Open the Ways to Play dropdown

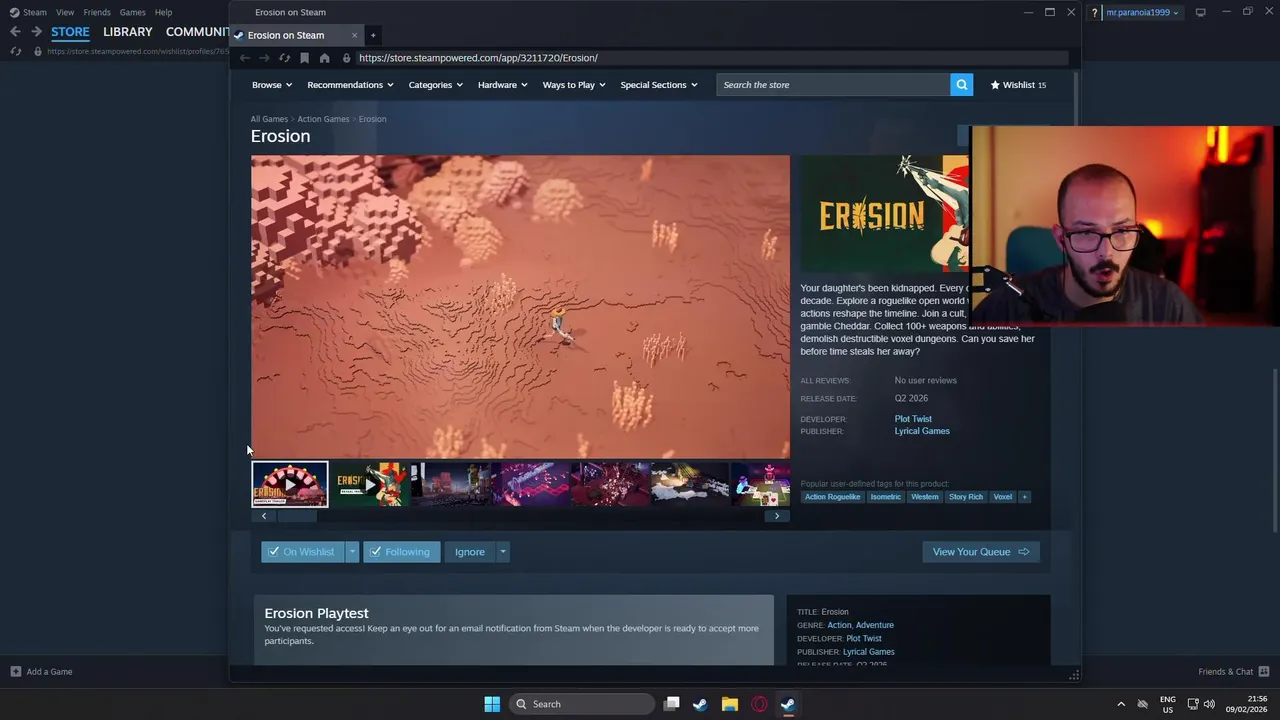pos(575,85)
